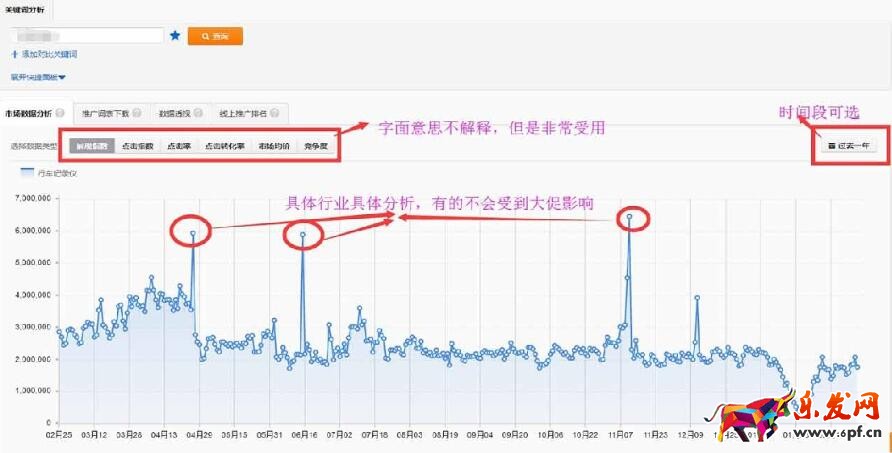Screen dimensions: 892x453
Task: Click the orange 查询 search button
Action: pos(215,36)
